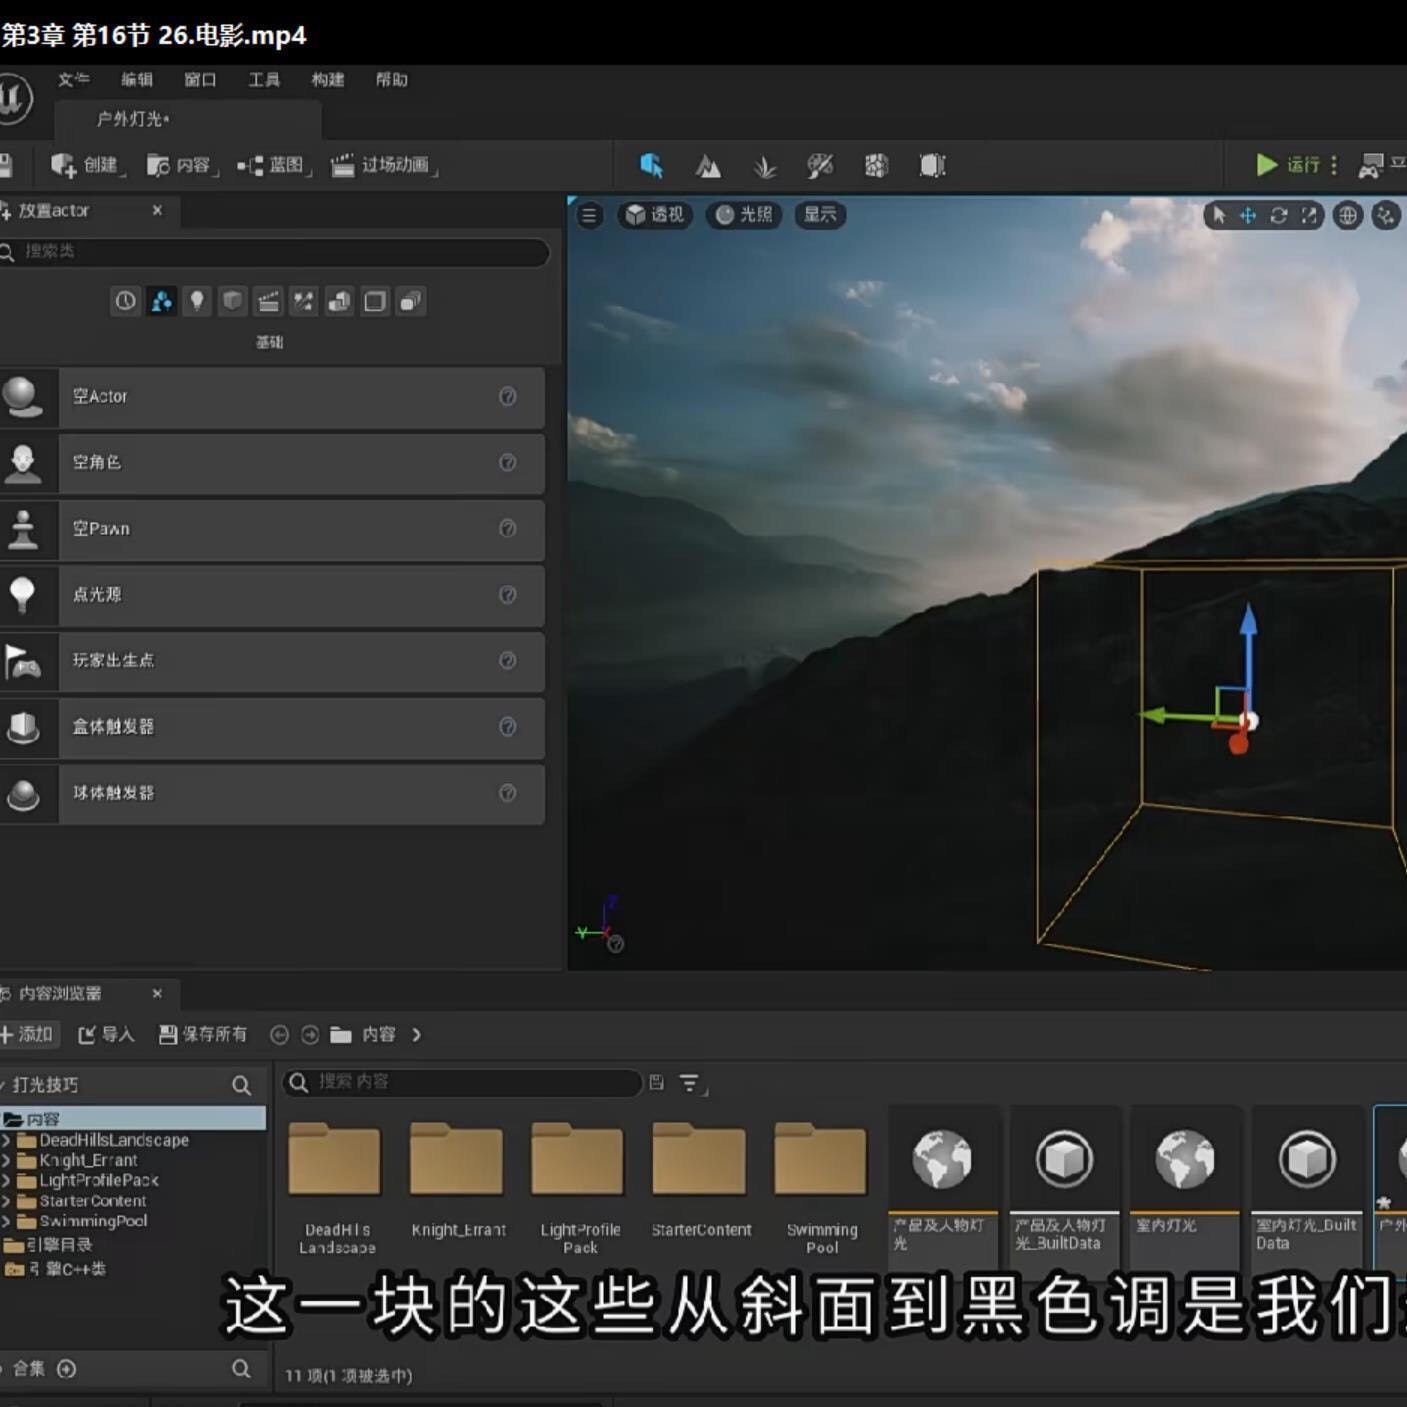Toggle the viewport surface snapping icon
Image resolution: width=1407 pixels, height=1407 pixels.
1386,215
